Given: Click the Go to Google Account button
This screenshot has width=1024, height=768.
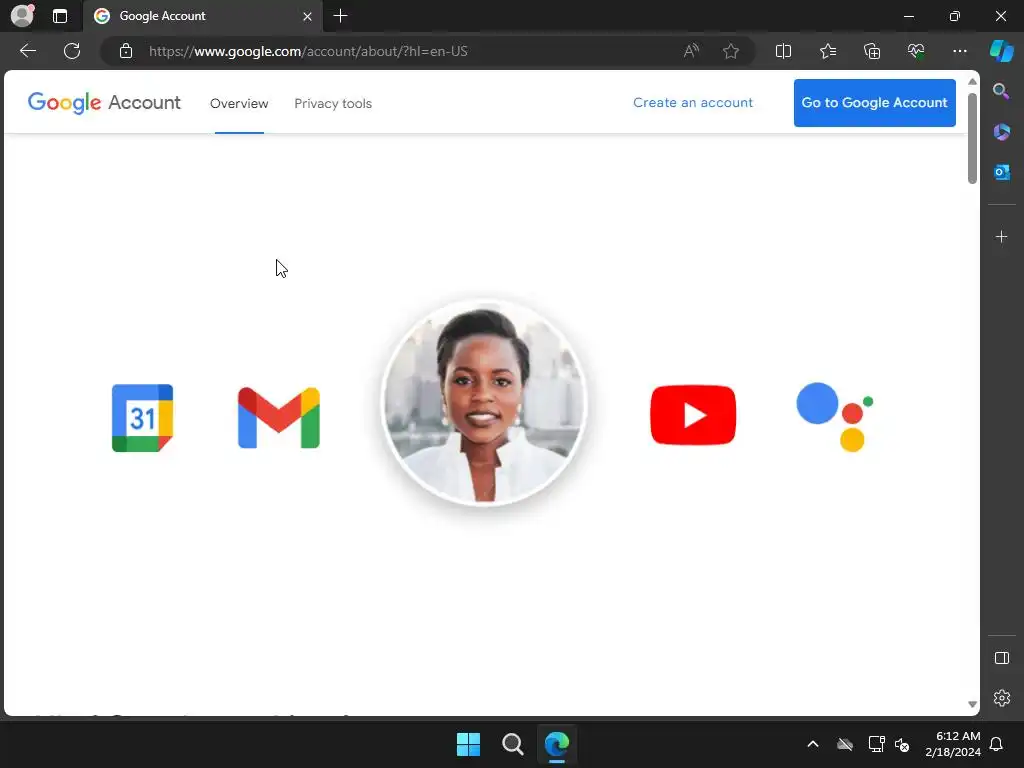Looking at the screenshot, I should 874,103.
